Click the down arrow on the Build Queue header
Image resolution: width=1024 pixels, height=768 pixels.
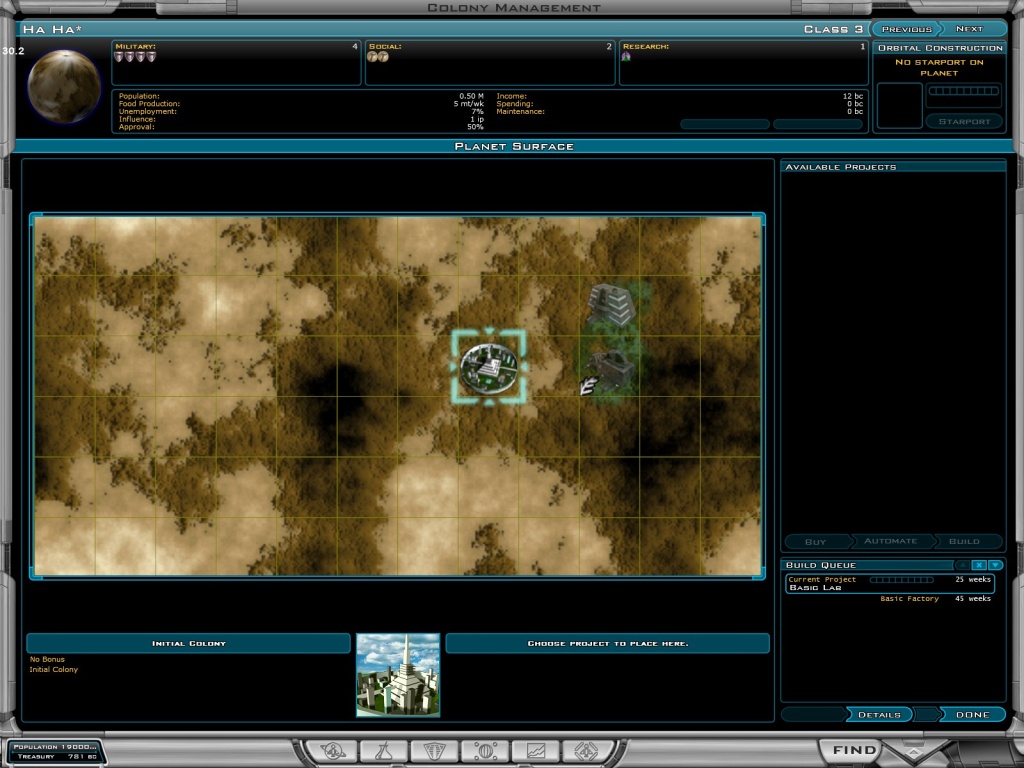point(993,565)
